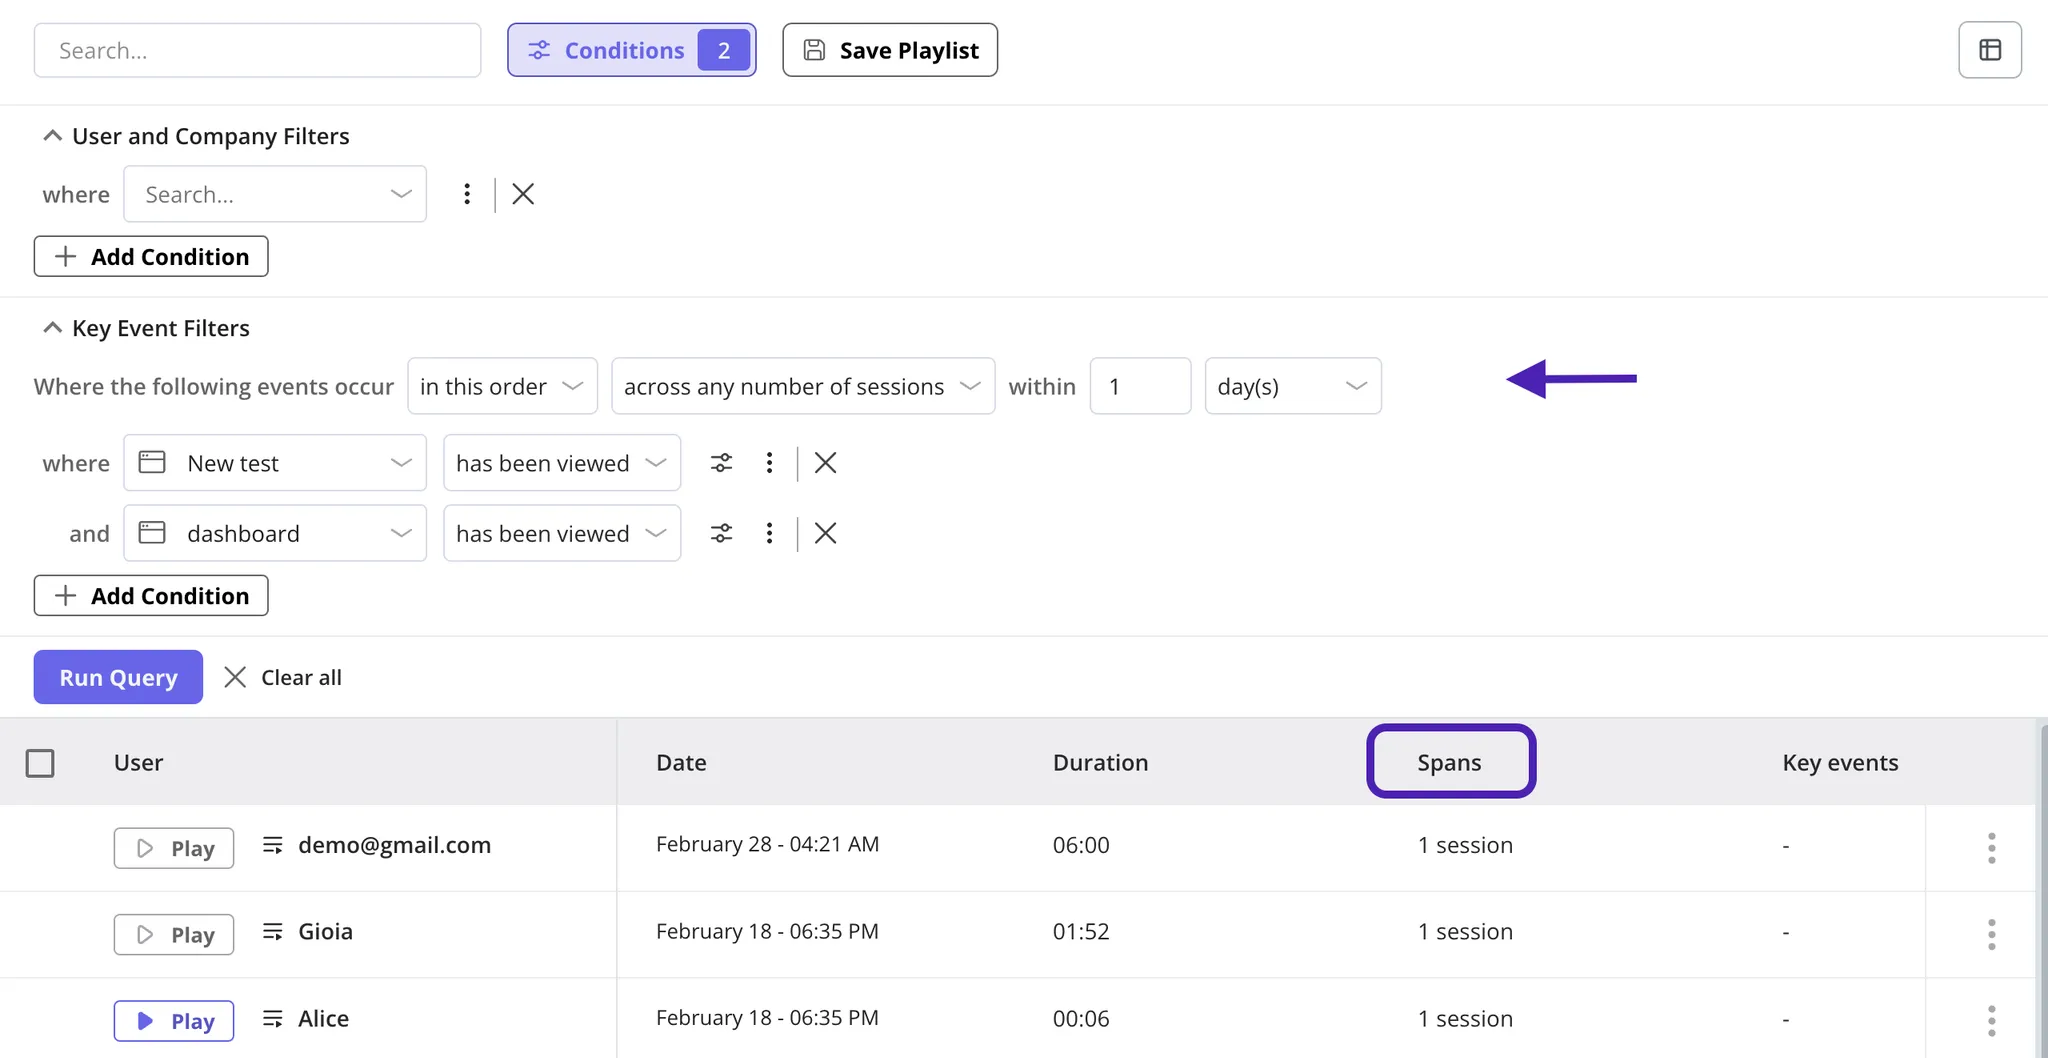
Task: Sort by the Date column header
Action: pos(681,762)
